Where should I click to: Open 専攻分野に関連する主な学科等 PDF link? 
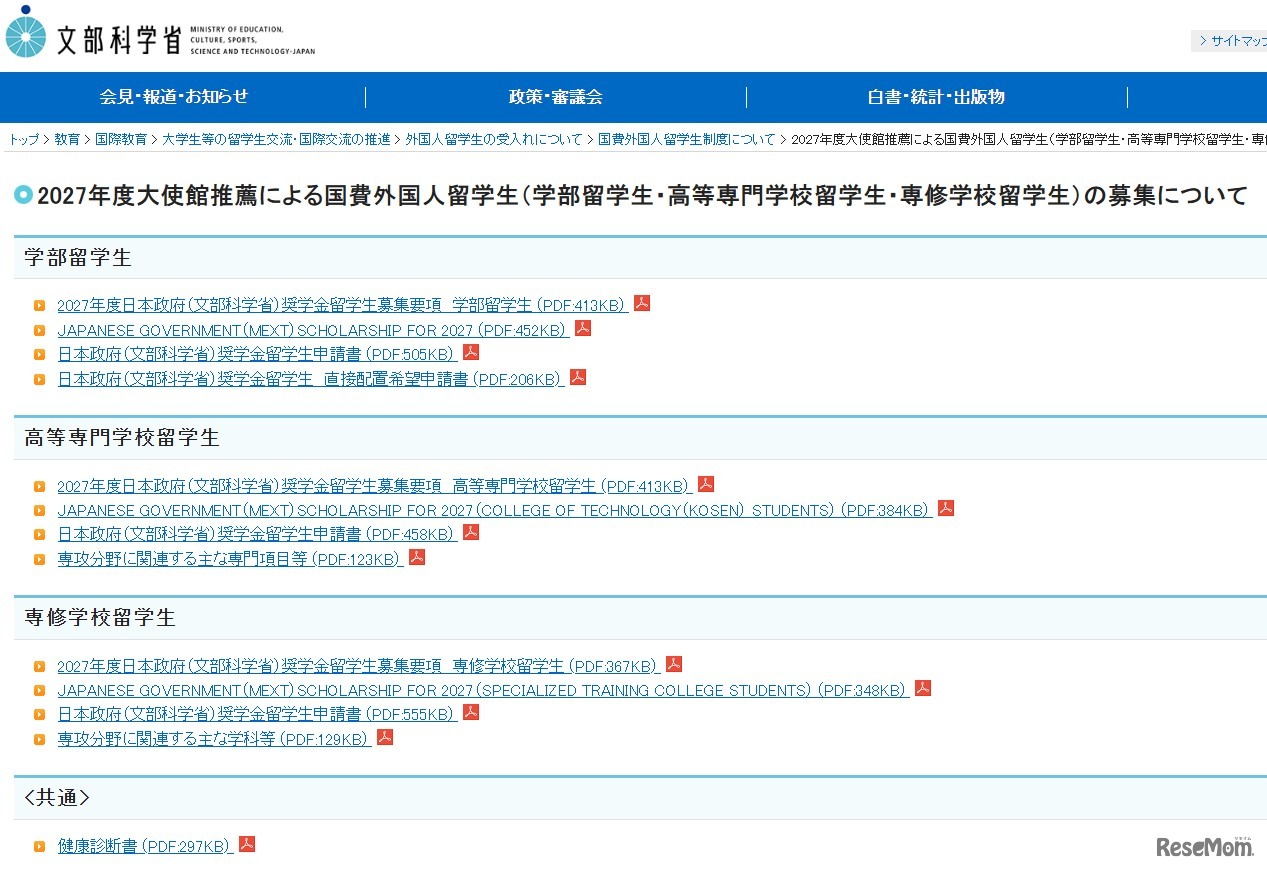coord(214,739)
